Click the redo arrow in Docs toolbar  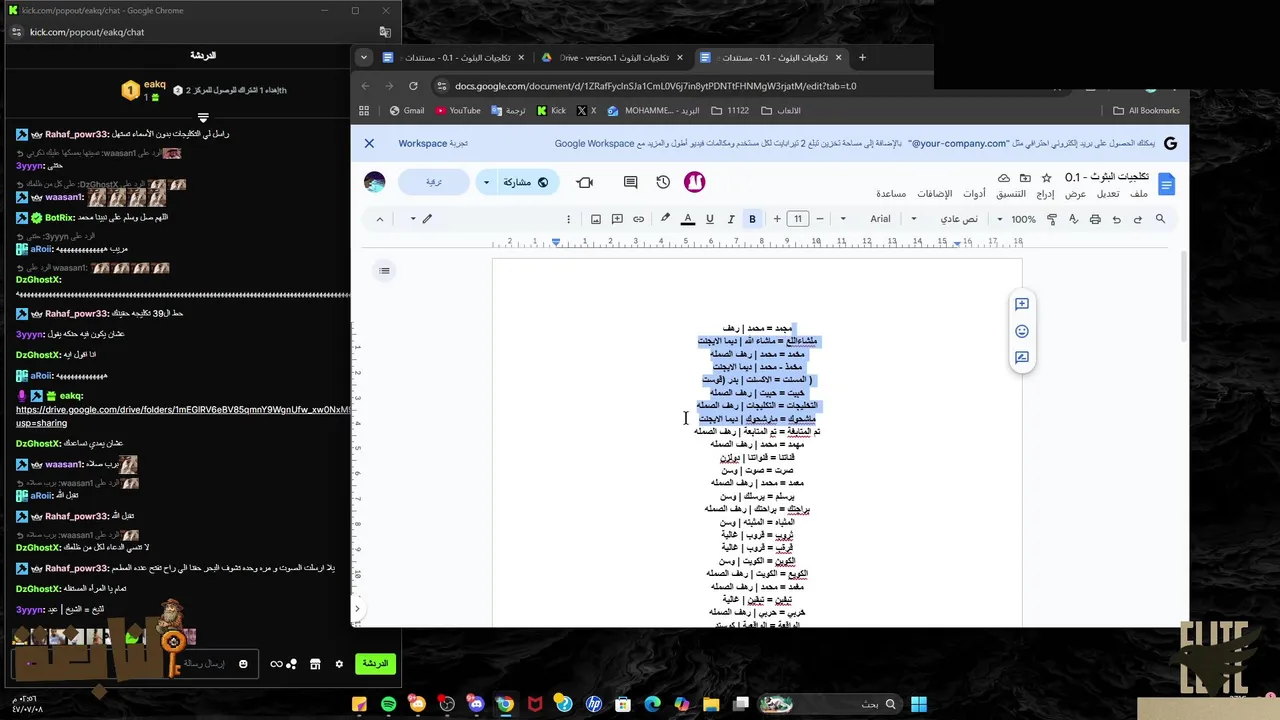click(x=1117, y=219)
